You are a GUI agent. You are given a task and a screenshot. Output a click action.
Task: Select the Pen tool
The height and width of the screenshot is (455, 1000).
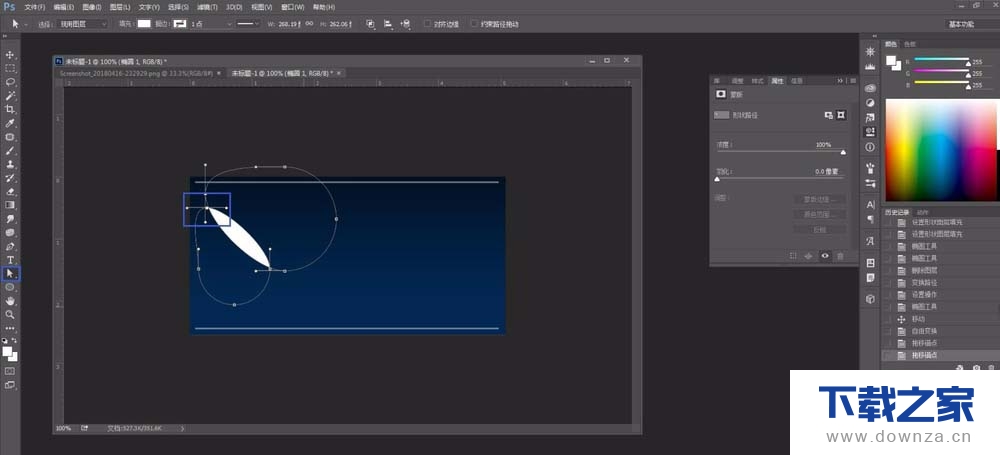point(10,246)
